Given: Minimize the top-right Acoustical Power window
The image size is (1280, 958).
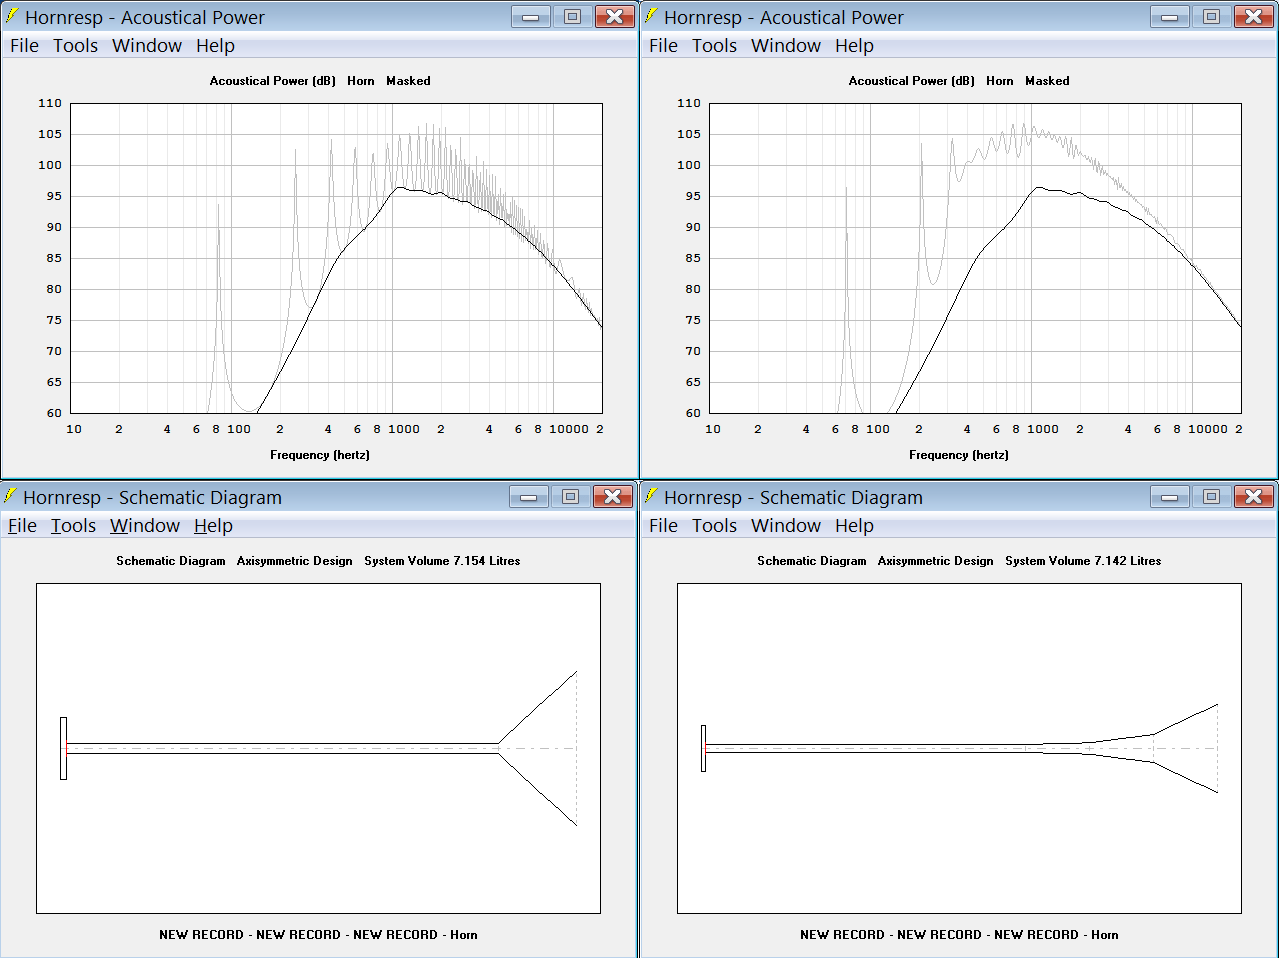Looking at the screenshot, I should click(x=1170, y=16).
